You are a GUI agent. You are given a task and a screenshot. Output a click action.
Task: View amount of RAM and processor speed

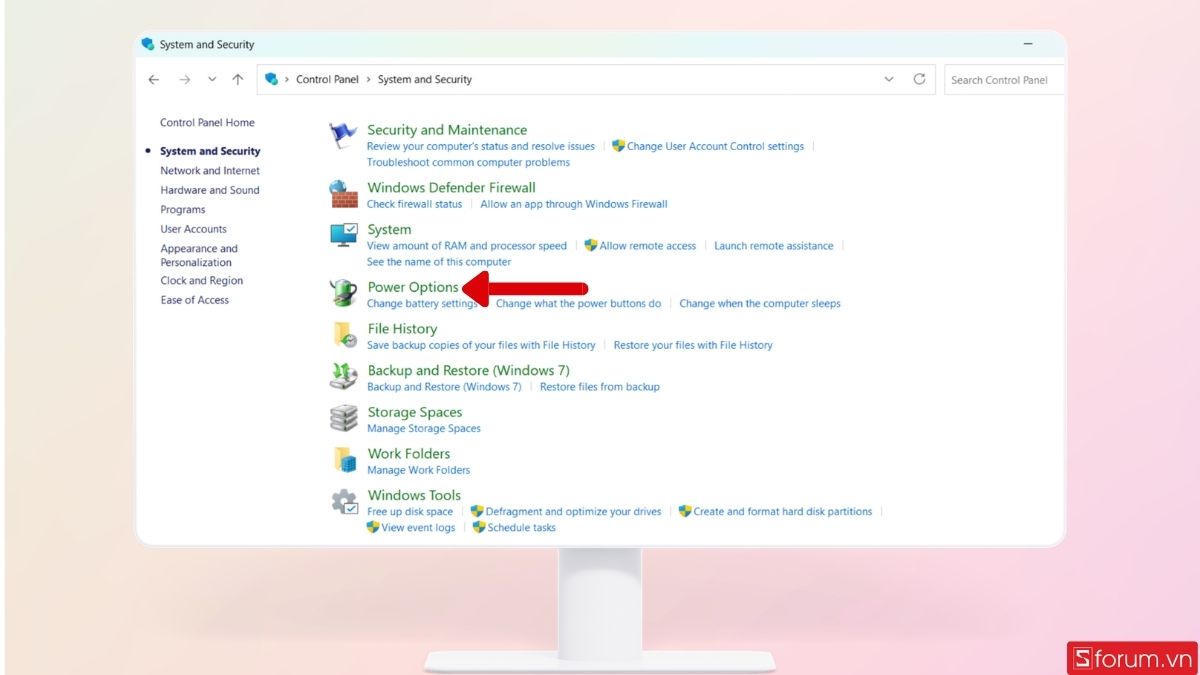pos(467,246)
